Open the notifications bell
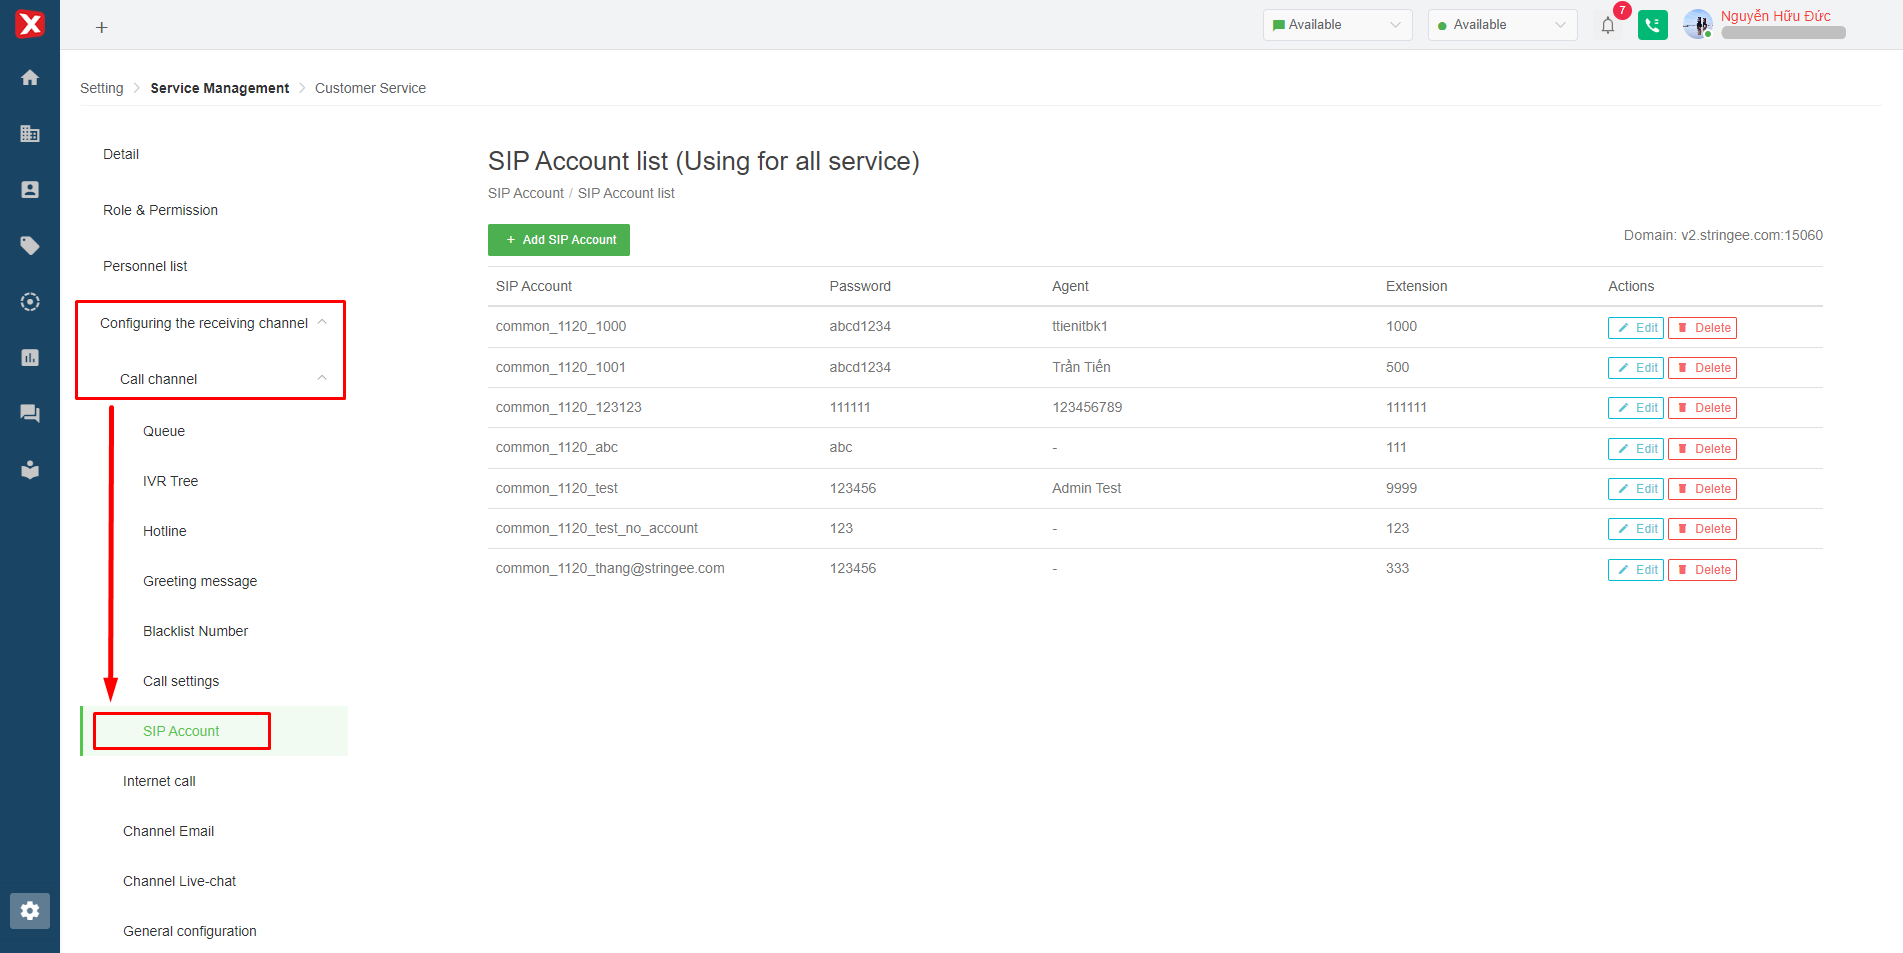The height and width of the screenshot is (953, 1903). click(1608, 26)
